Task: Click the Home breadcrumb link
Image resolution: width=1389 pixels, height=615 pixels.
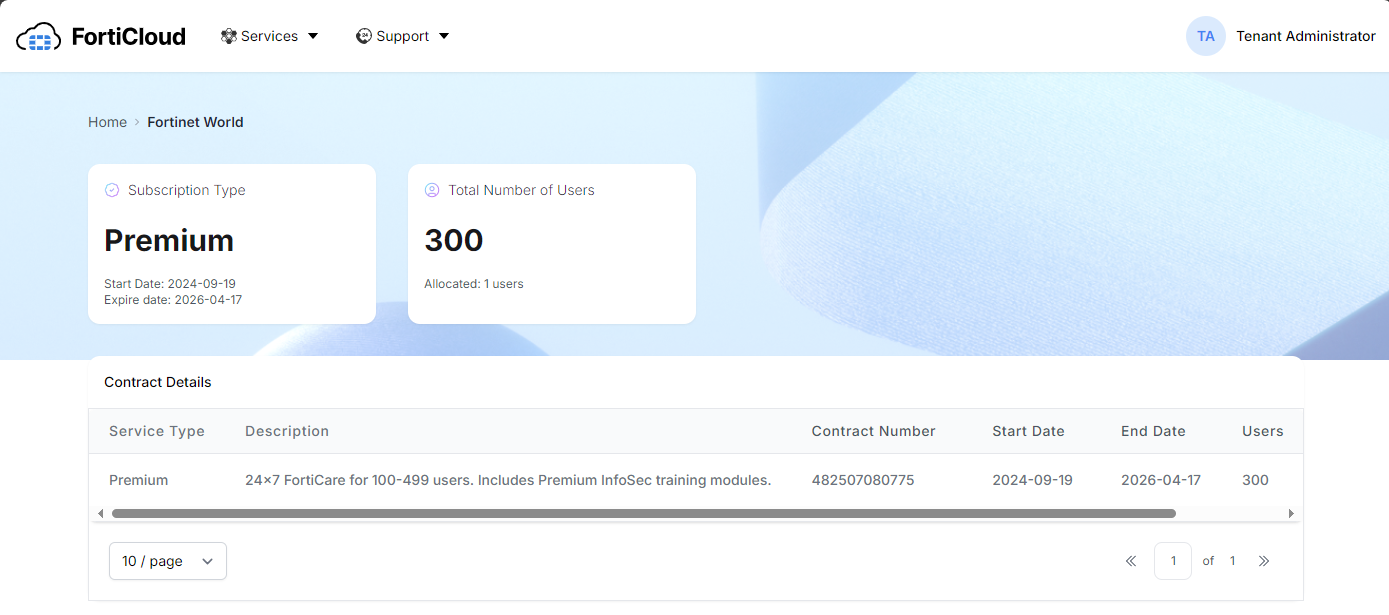Action: pyautogui.click(x=107, y=122)
